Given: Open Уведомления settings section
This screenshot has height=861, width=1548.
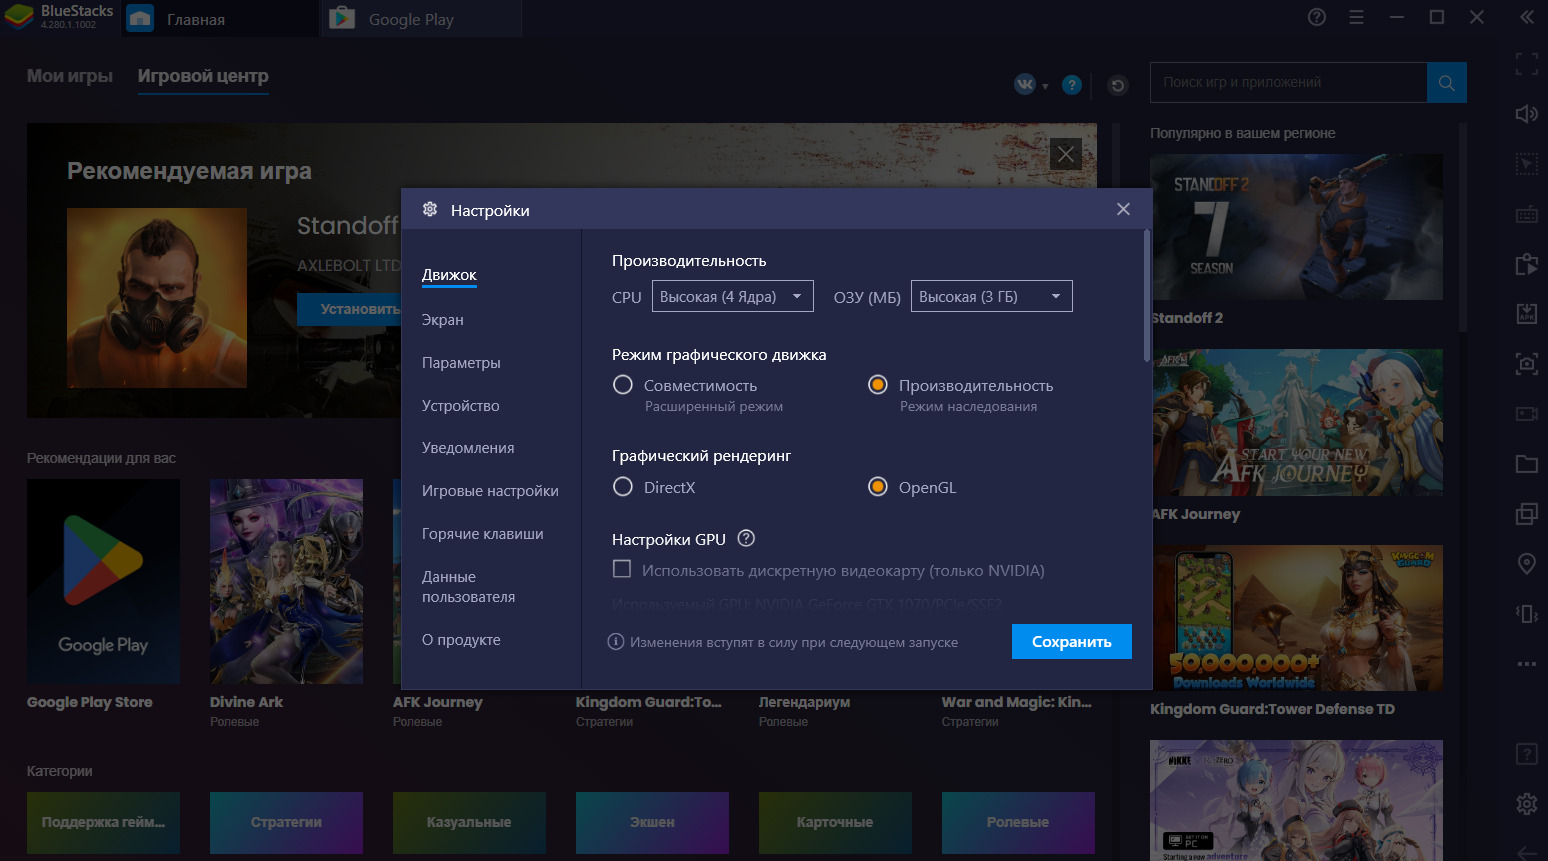Looking at the screenshot, I should [x=468, y=447].
